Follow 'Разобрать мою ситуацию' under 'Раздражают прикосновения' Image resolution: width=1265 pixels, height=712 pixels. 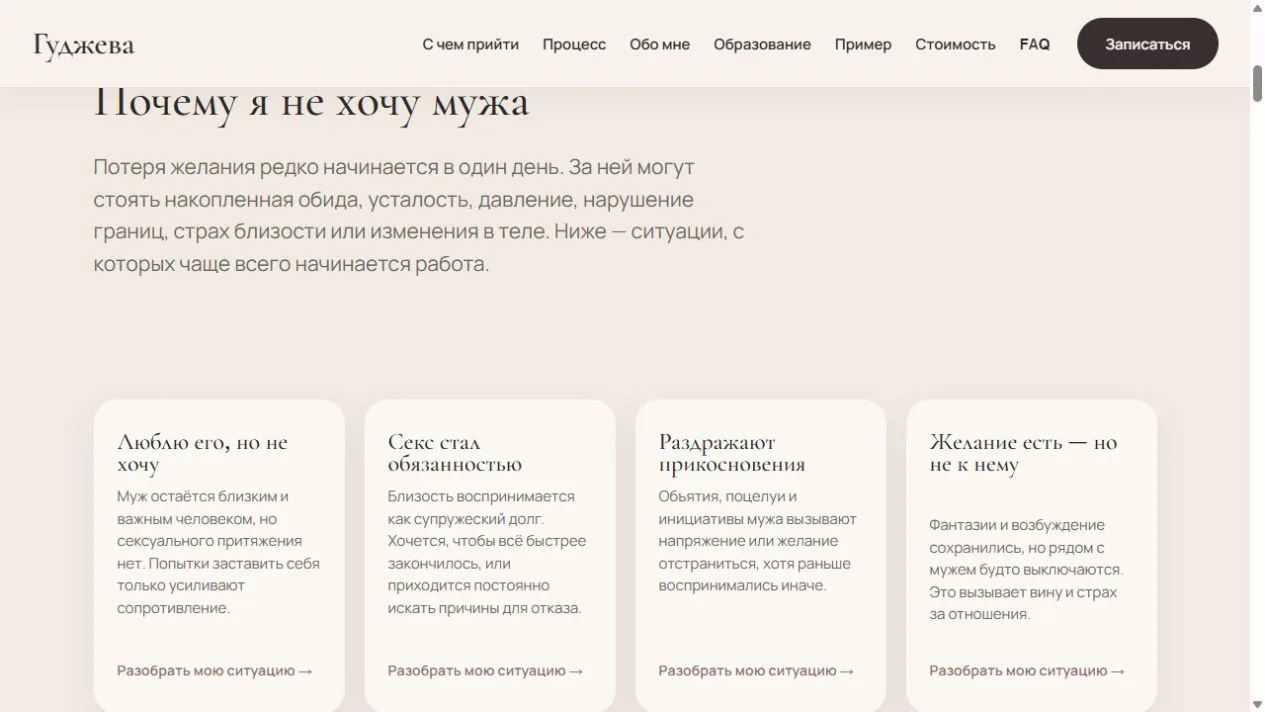(x=756, y=671)
